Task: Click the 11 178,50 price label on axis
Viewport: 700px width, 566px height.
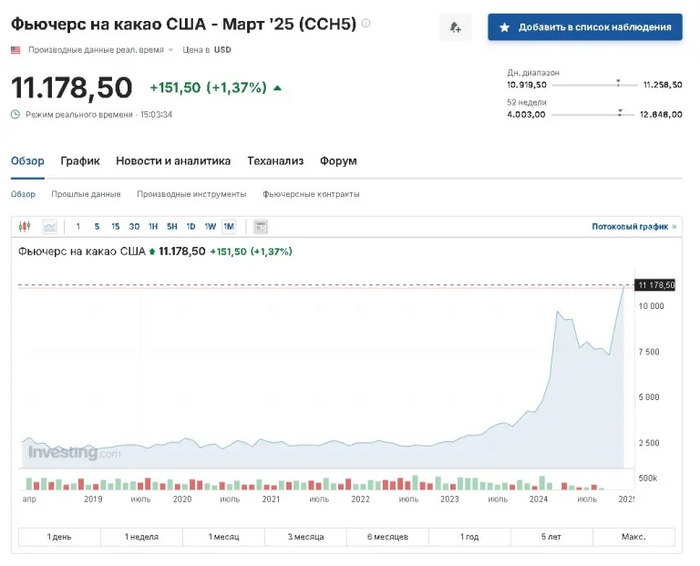Action: pos(655,285)
